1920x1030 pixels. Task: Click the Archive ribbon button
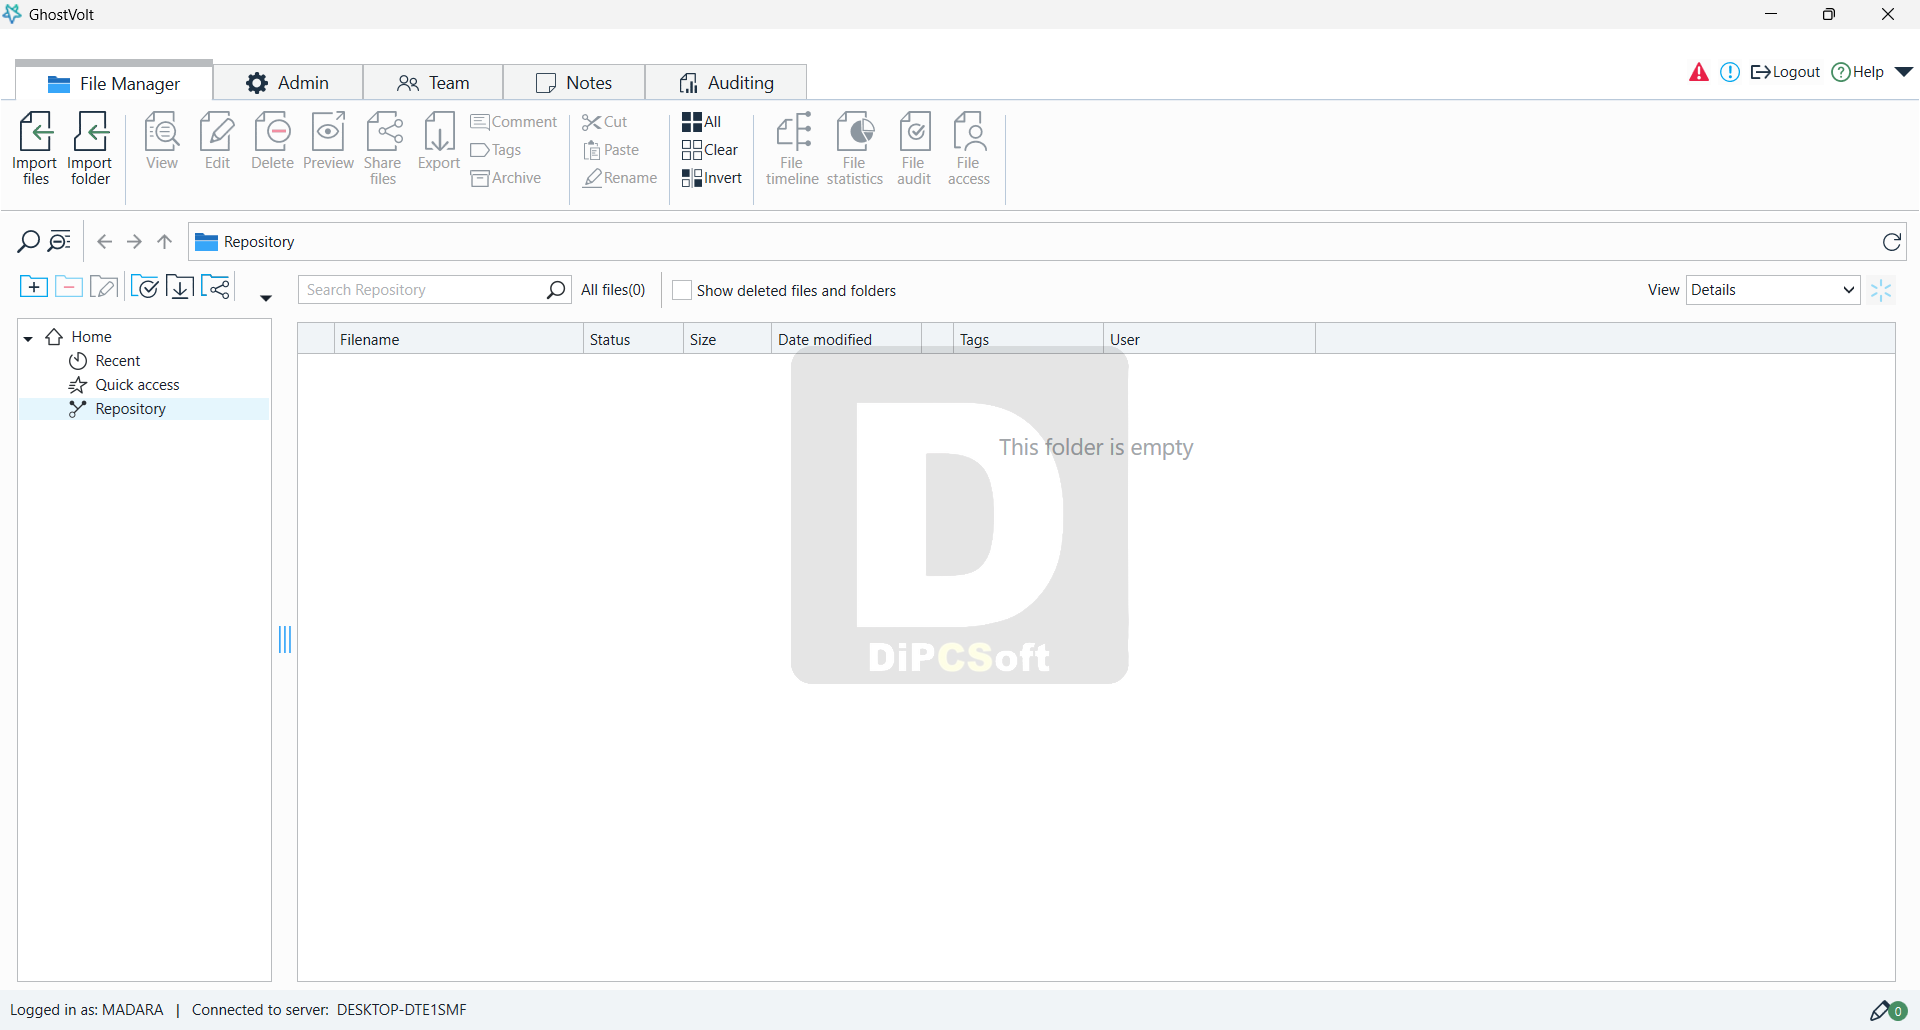pyautogui.click(x=506, y=178)
